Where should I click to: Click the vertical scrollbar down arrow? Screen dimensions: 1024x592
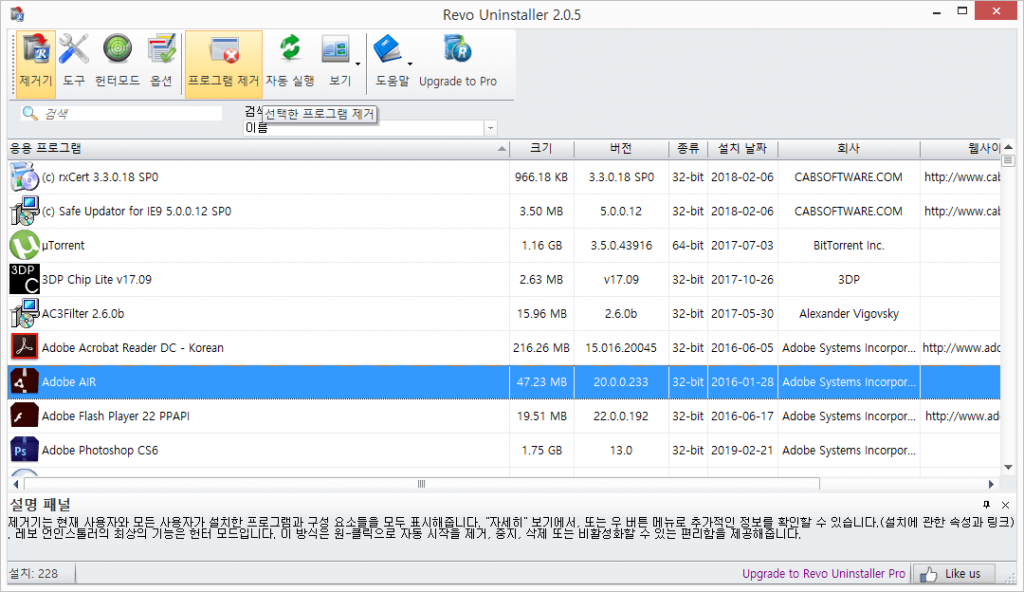click(1008, 467)
